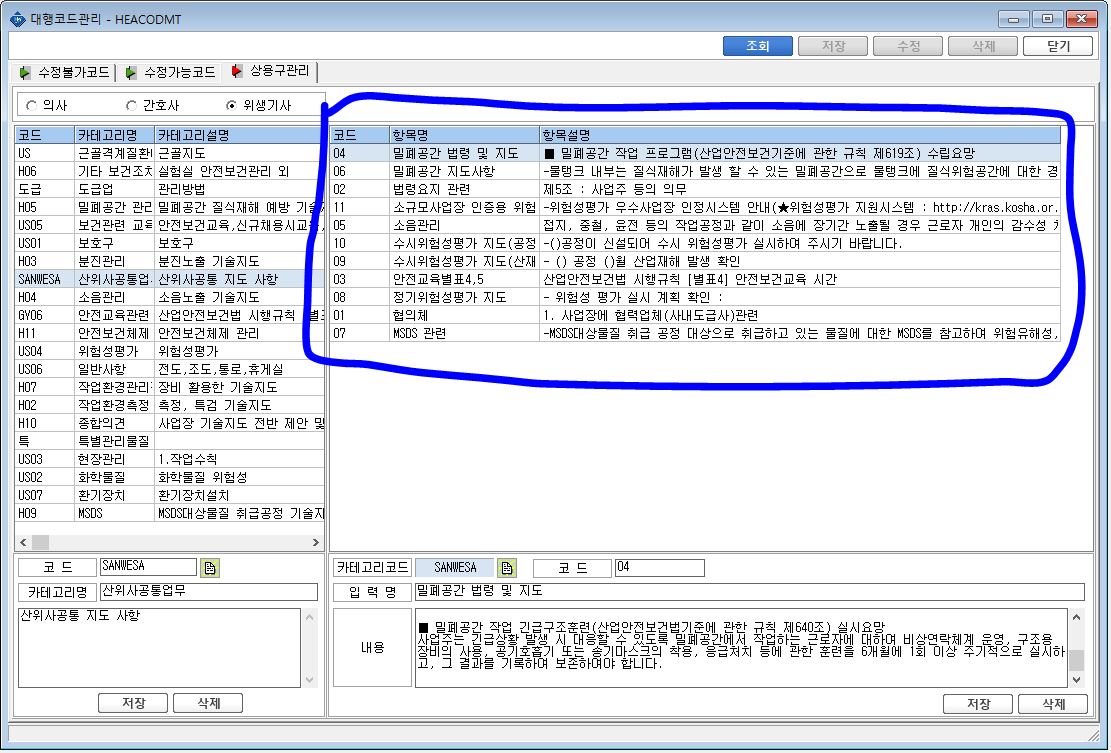Click the blue 조회 button
The width and height of the screenshot is (1111, 753).
(x=757, y=46)
